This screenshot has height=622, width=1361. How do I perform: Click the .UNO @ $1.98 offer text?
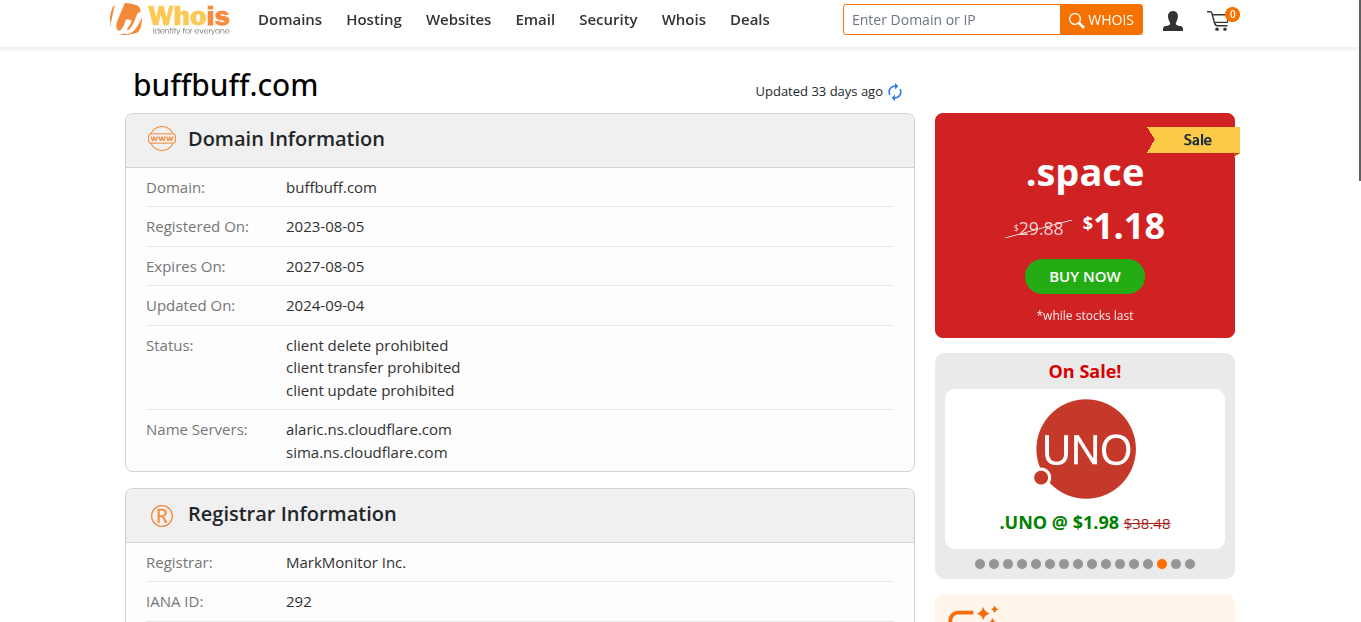point(1059,522)
